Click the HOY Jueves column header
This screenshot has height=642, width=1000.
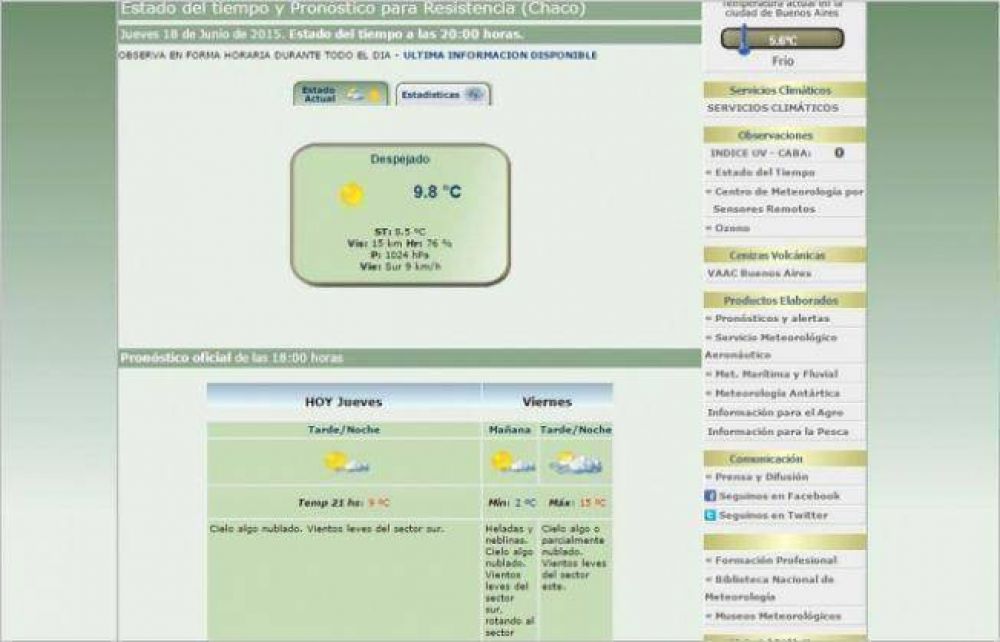tap(343, 402)
